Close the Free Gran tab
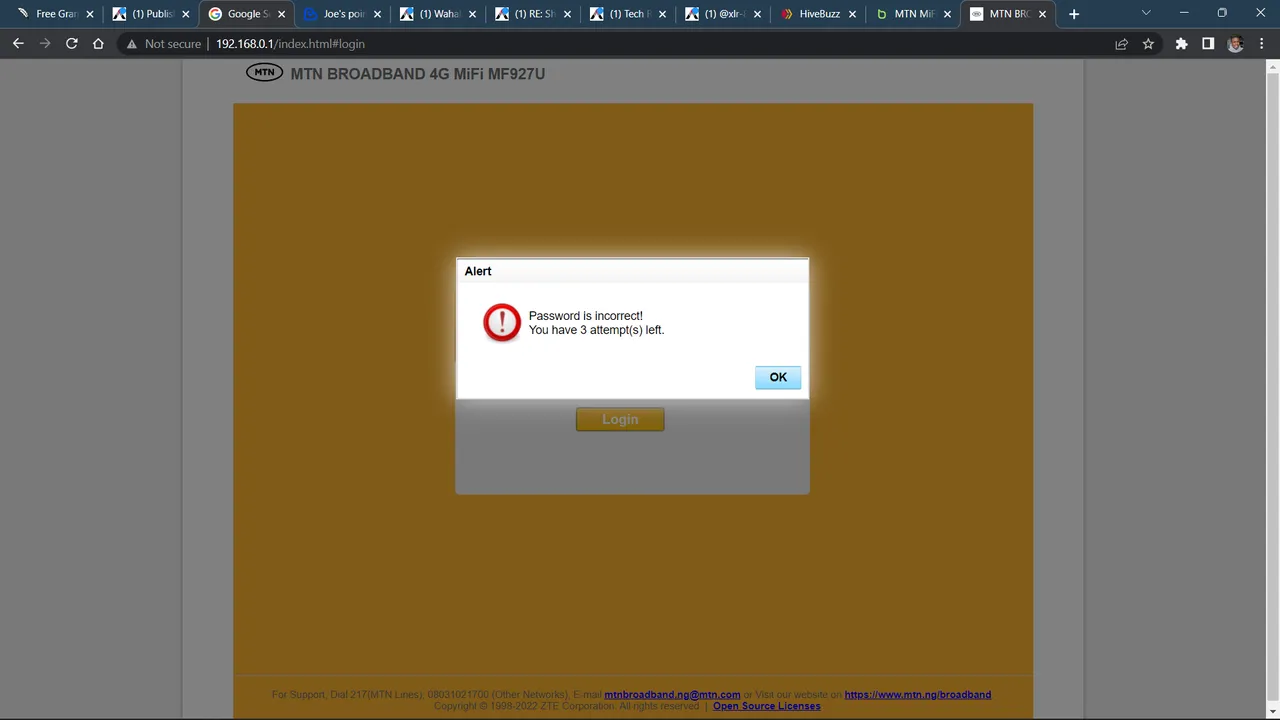The height and width of the screenshot is (720, 1280). coord(90,14)
